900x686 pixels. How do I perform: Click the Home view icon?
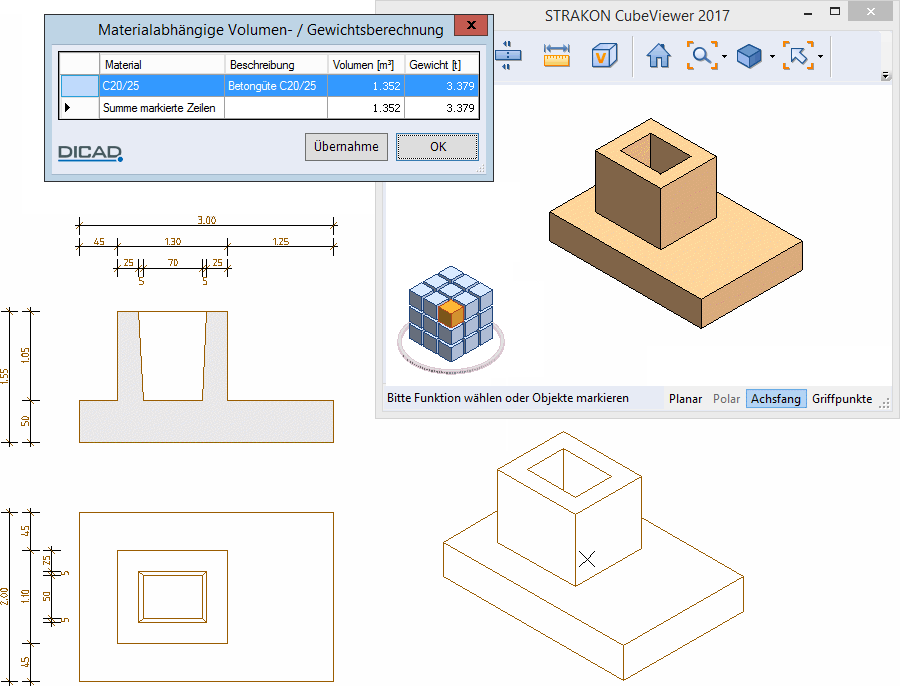(x=658, y=56)
